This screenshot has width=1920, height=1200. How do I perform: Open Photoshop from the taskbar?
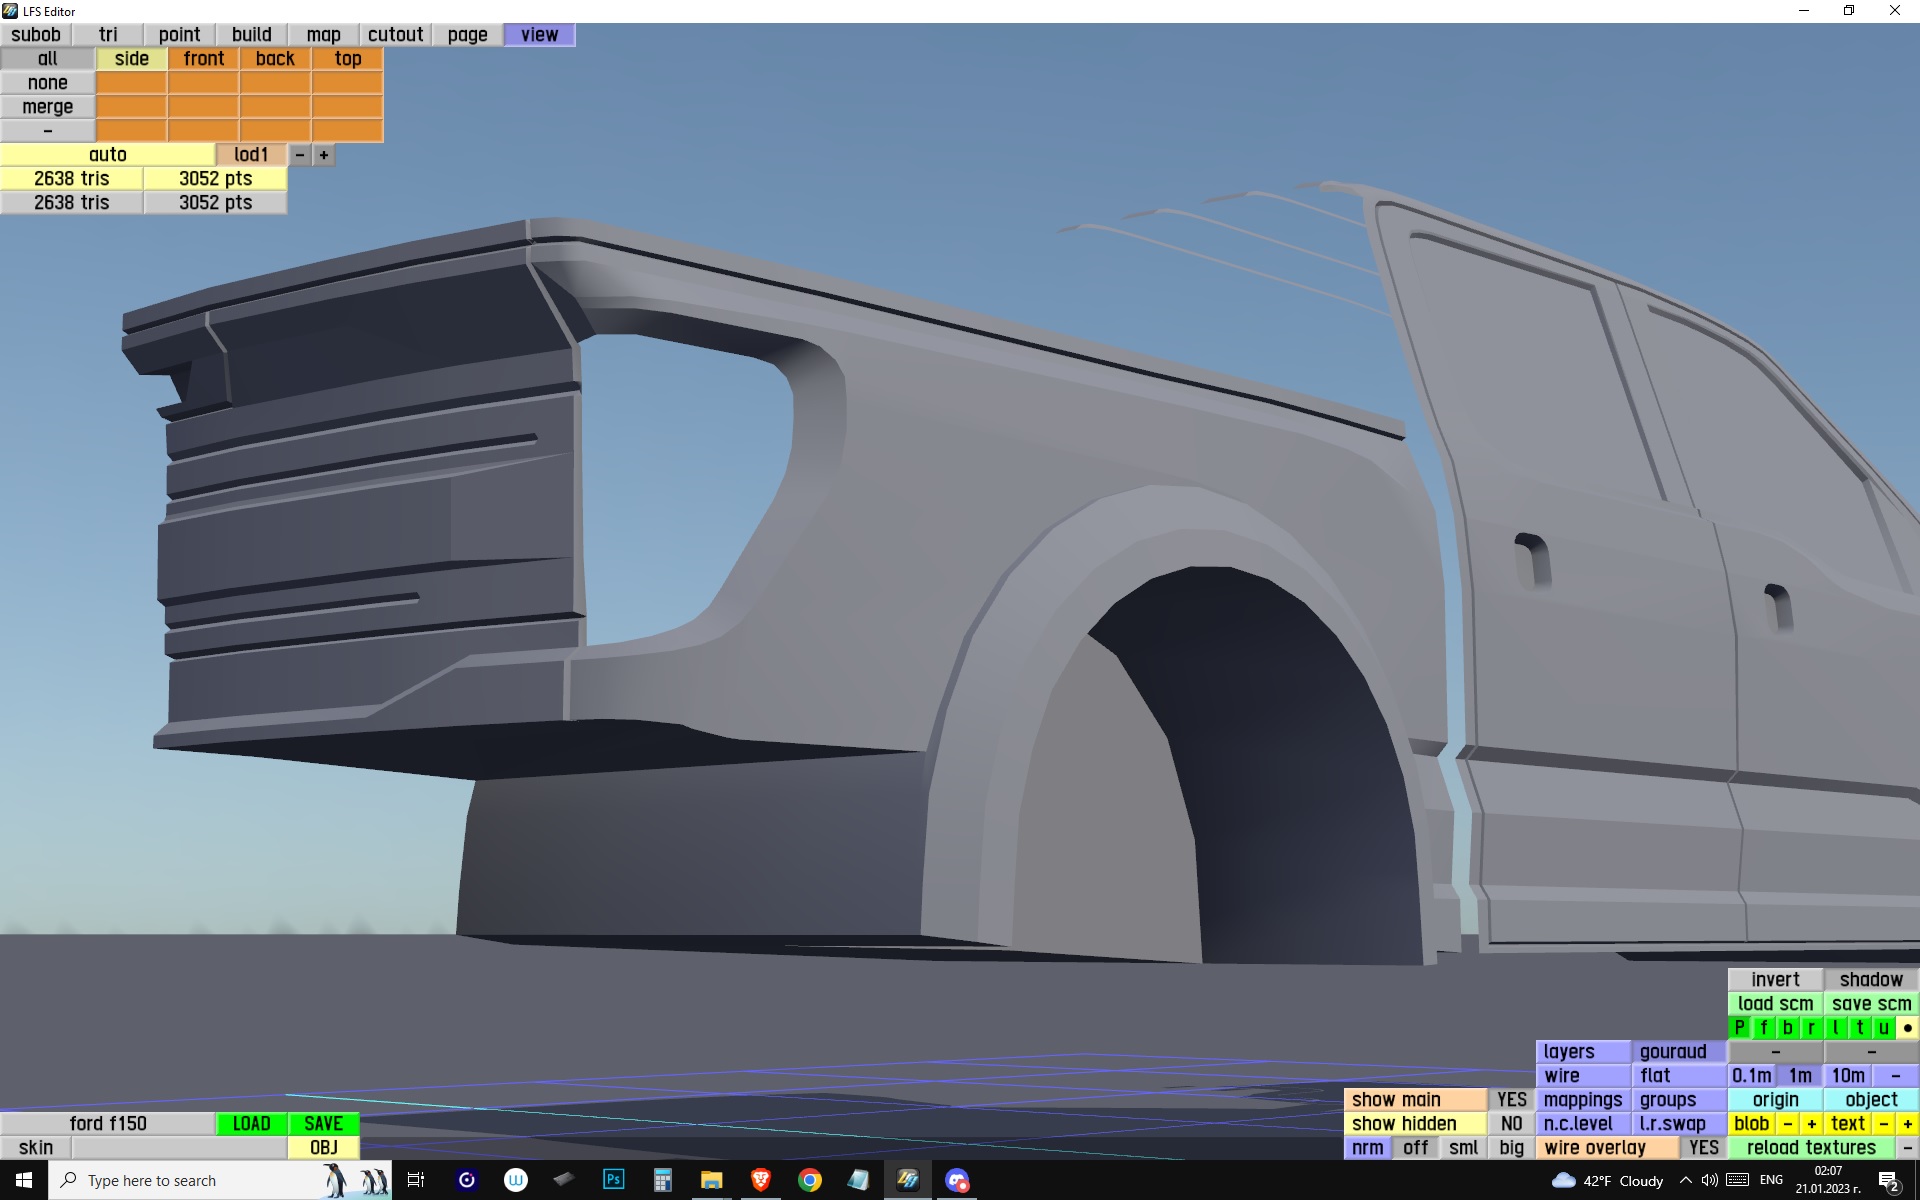pyautogui.click(x=613, y=1180)
